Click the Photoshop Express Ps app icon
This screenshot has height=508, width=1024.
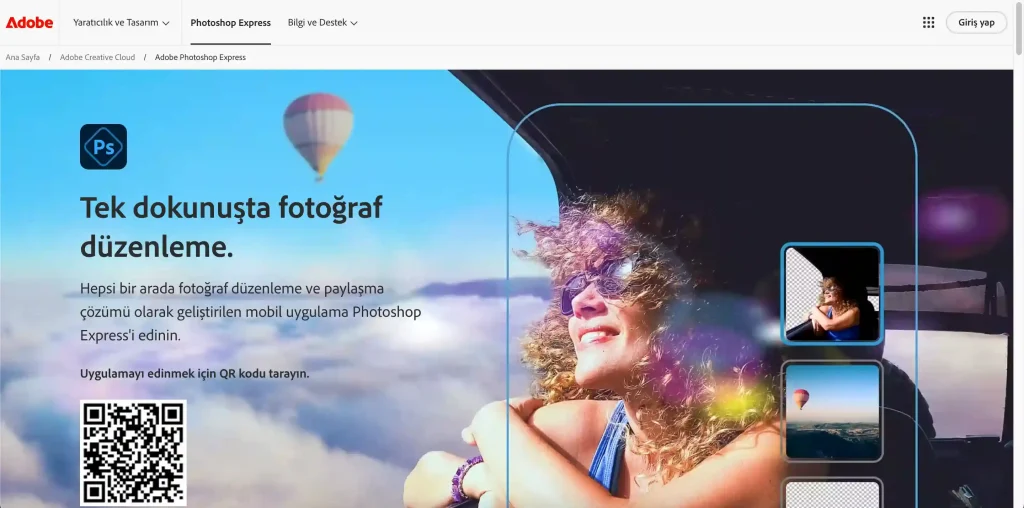[103, 147]
